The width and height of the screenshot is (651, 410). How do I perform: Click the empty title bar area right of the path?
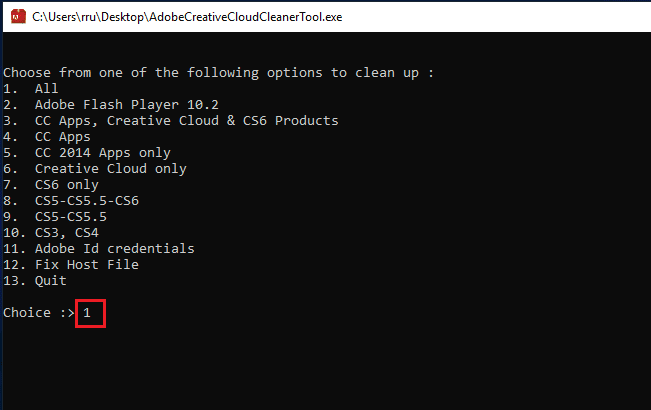[x=500, y=16]
